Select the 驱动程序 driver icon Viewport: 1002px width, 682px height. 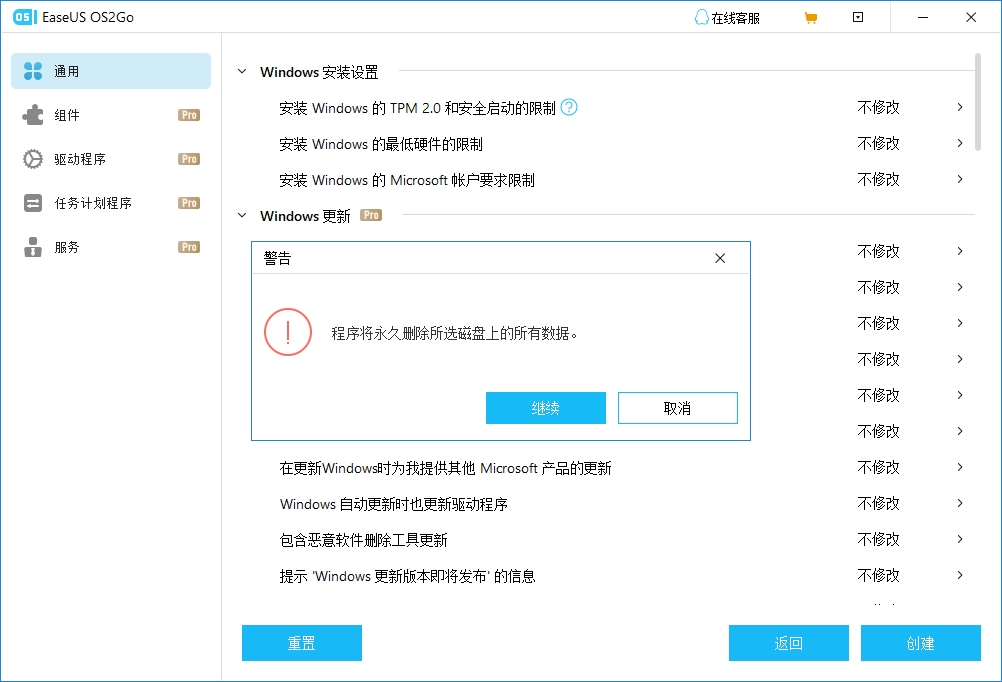pyautogui.click(x=33, y=159)
